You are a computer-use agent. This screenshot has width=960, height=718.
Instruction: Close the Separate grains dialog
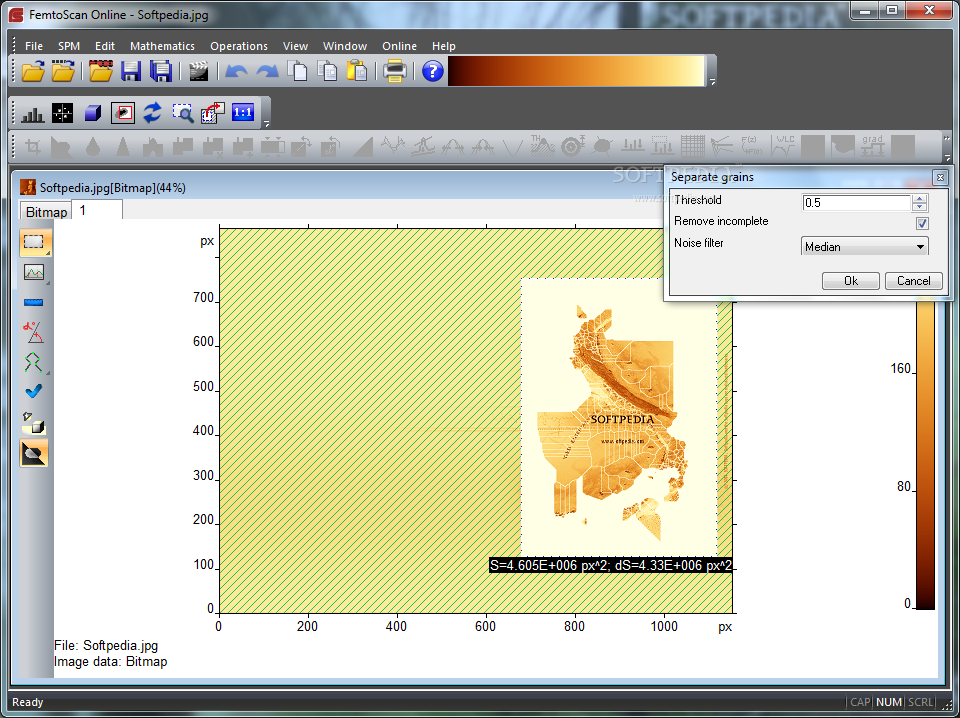pyautogui.click(x=940, y=178)
